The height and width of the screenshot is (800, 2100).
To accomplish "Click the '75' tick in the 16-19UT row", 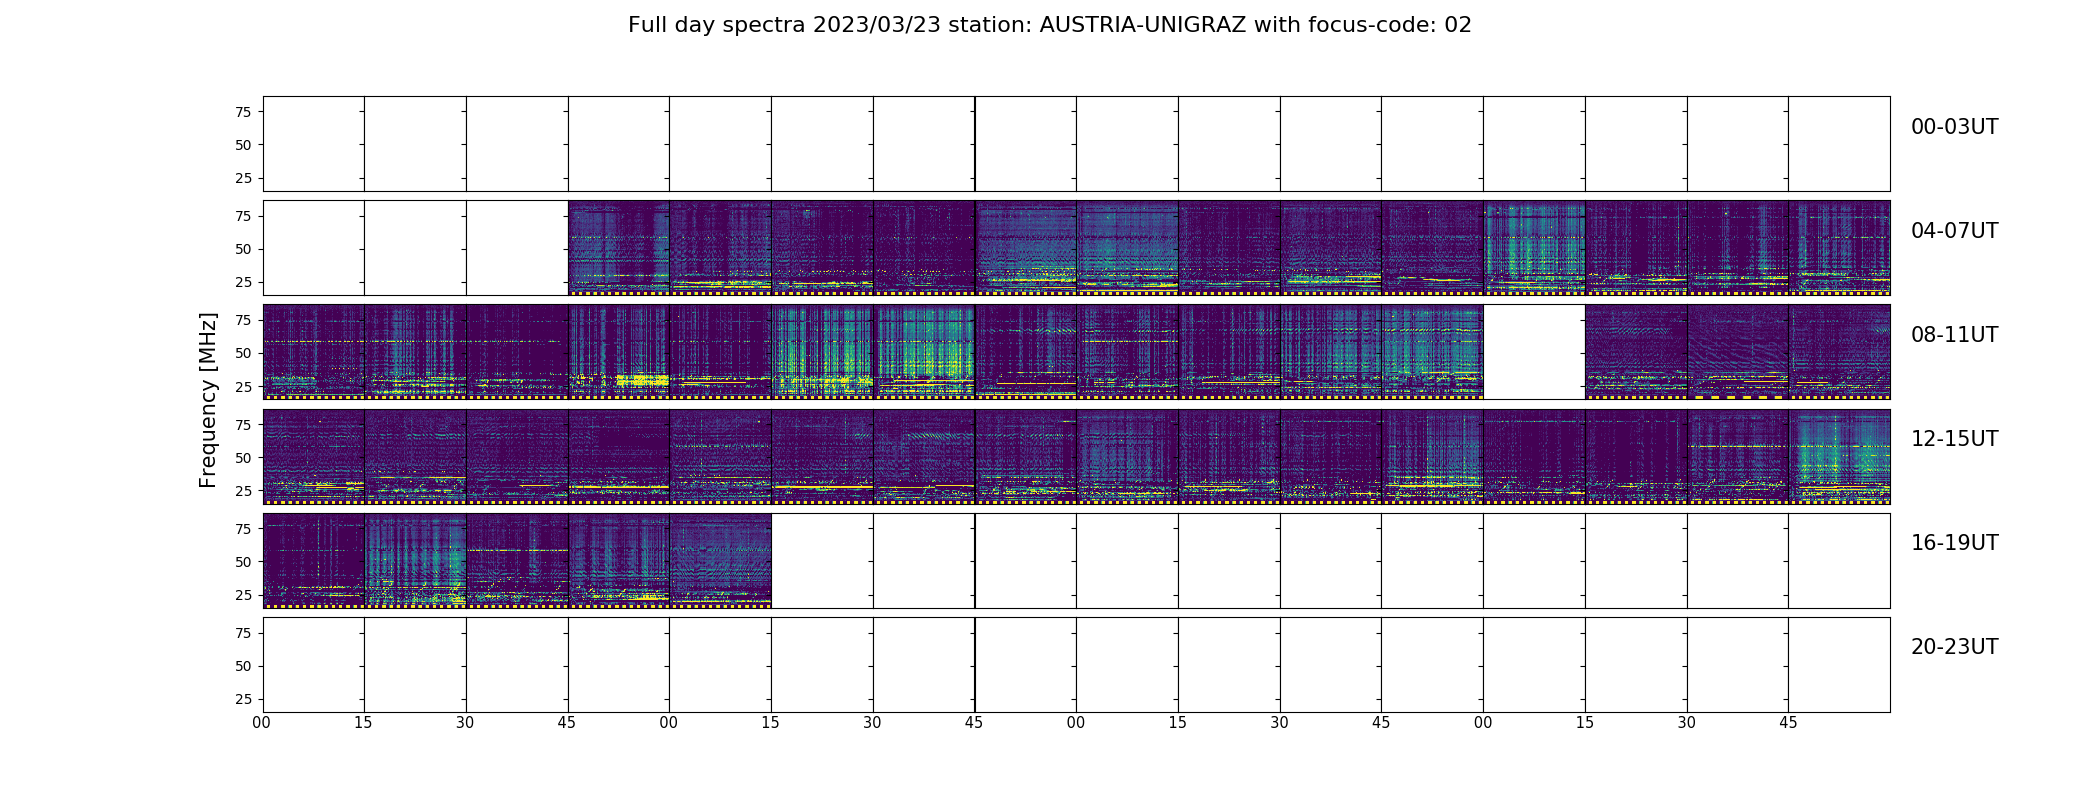I will point(243,529).
